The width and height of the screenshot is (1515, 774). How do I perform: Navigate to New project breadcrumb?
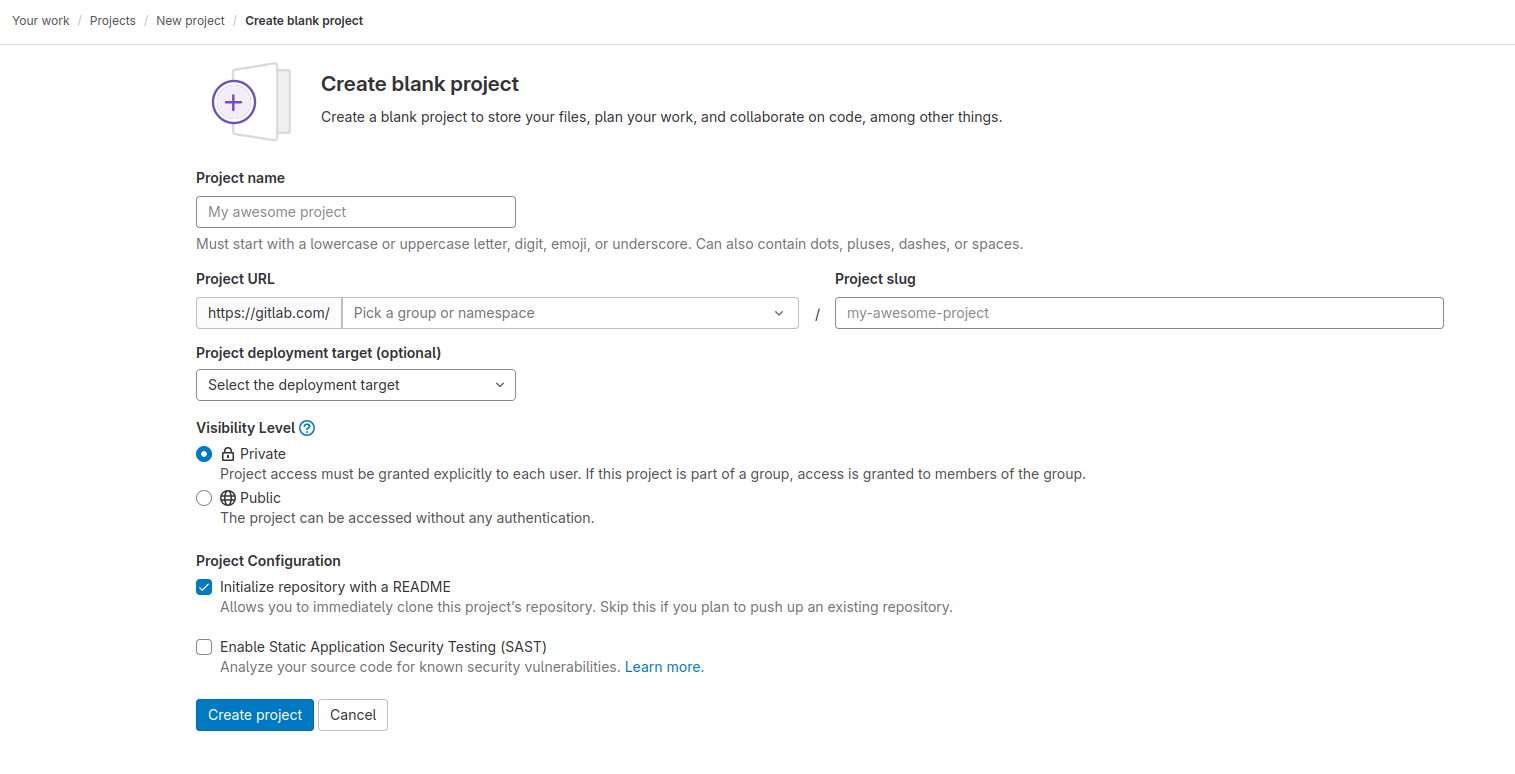point(190,20)
